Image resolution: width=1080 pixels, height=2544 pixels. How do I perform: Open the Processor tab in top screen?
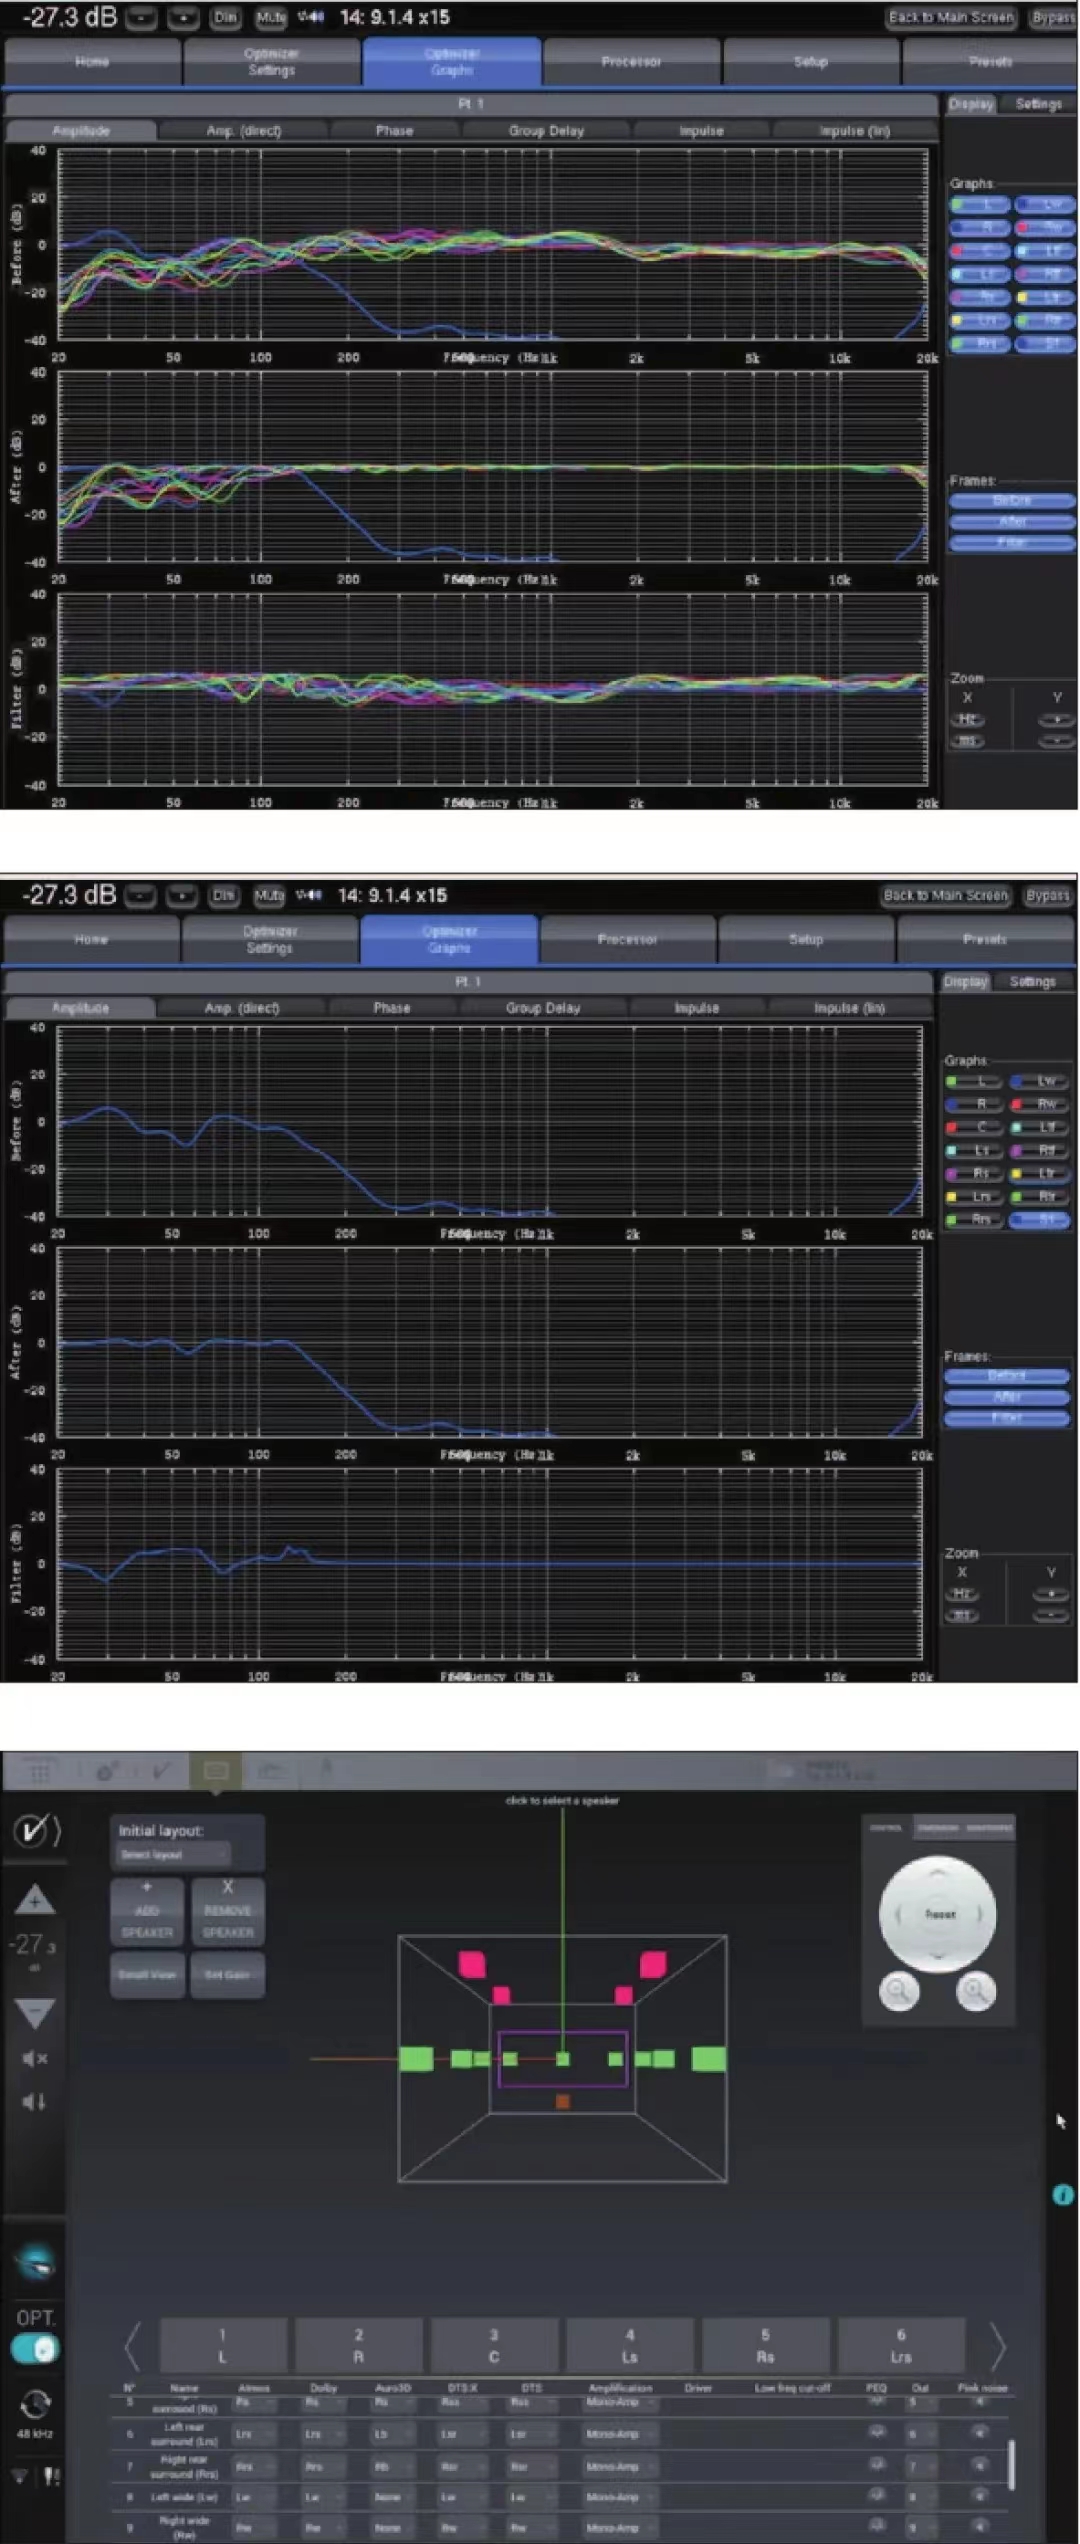631,62
